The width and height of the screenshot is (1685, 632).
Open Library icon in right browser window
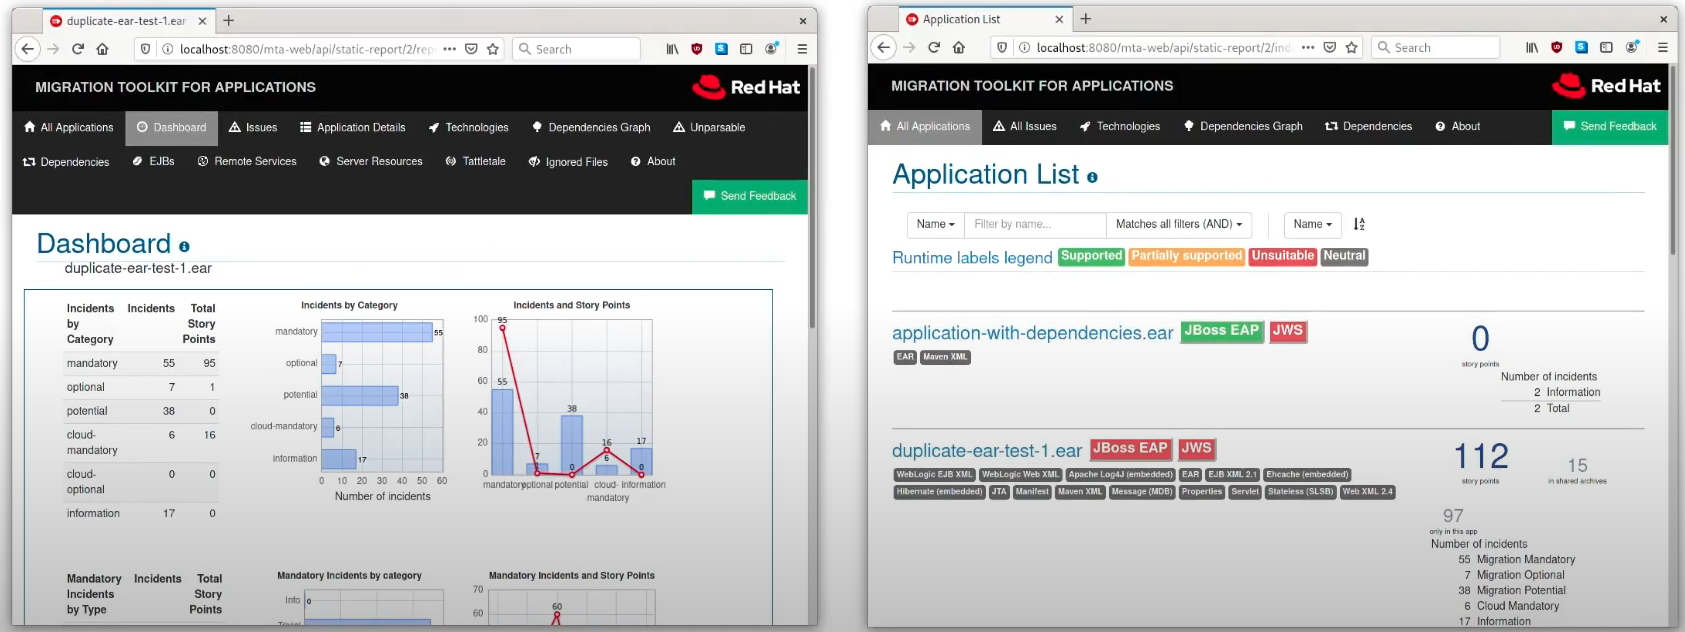click(x=1532, y=47)
